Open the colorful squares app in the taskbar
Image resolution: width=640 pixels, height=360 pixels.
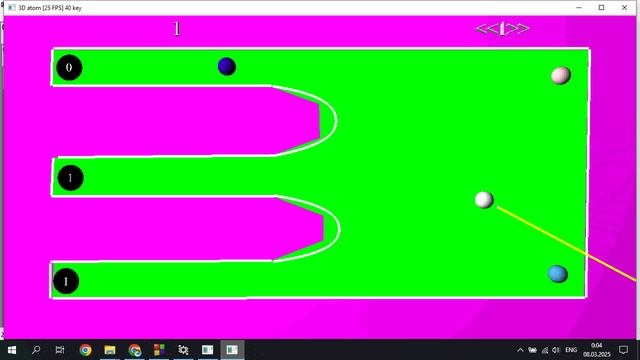tap(159, 350)
